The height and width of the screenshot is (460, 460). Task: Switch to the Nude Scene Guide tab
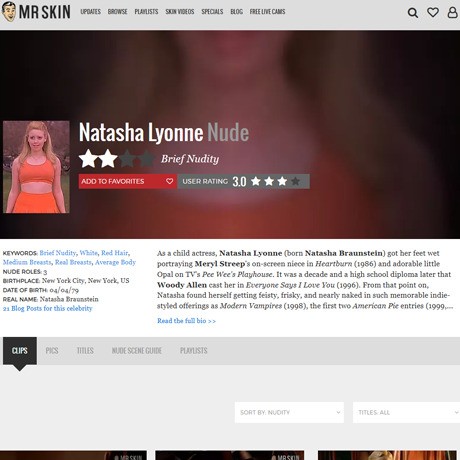point(137,351)
